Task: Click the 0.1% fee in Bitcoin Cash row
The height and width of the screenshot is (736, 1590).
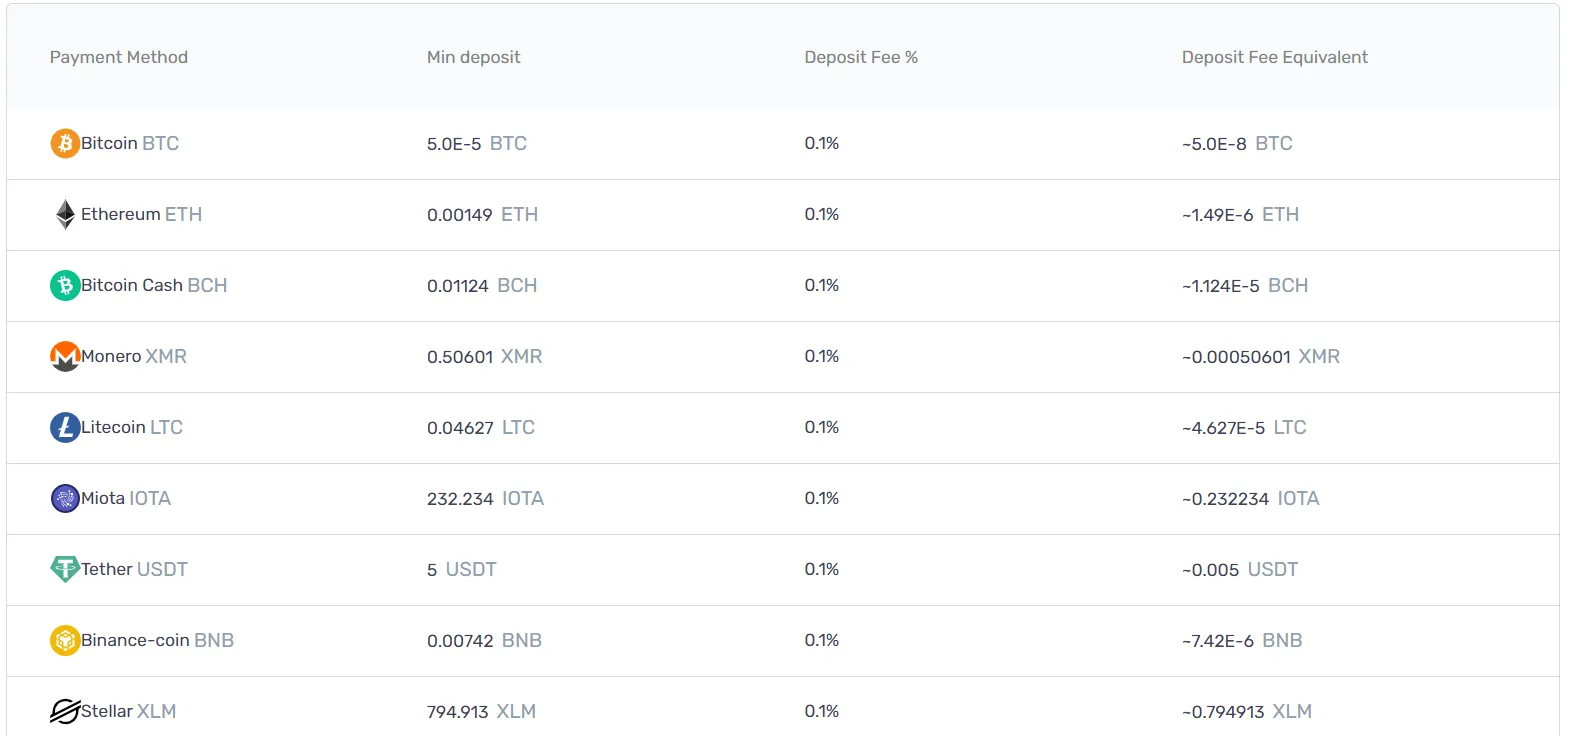Action: coord(822,285)
